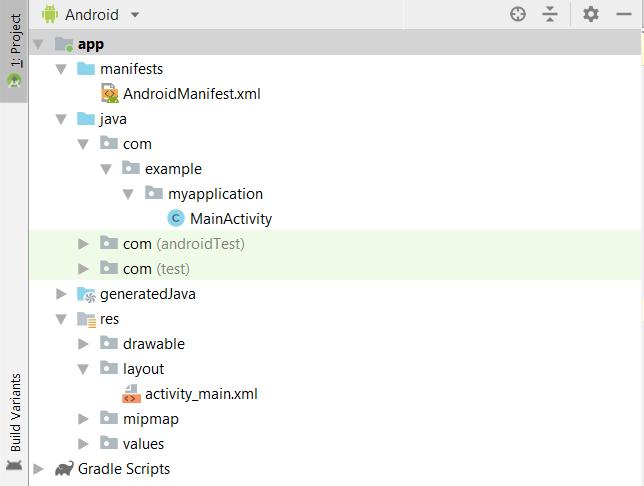Viewport: 644px width, 486px height.
Task: Select the drawable folder label
Action: (154, 344)
